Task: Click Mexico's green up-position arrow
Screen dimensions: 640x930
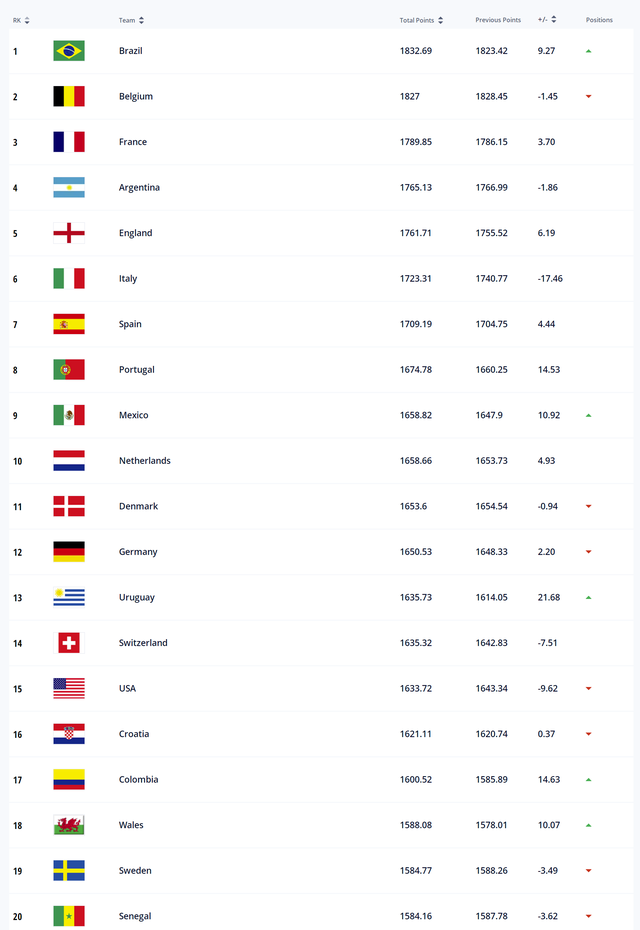Action: [588, 415]
